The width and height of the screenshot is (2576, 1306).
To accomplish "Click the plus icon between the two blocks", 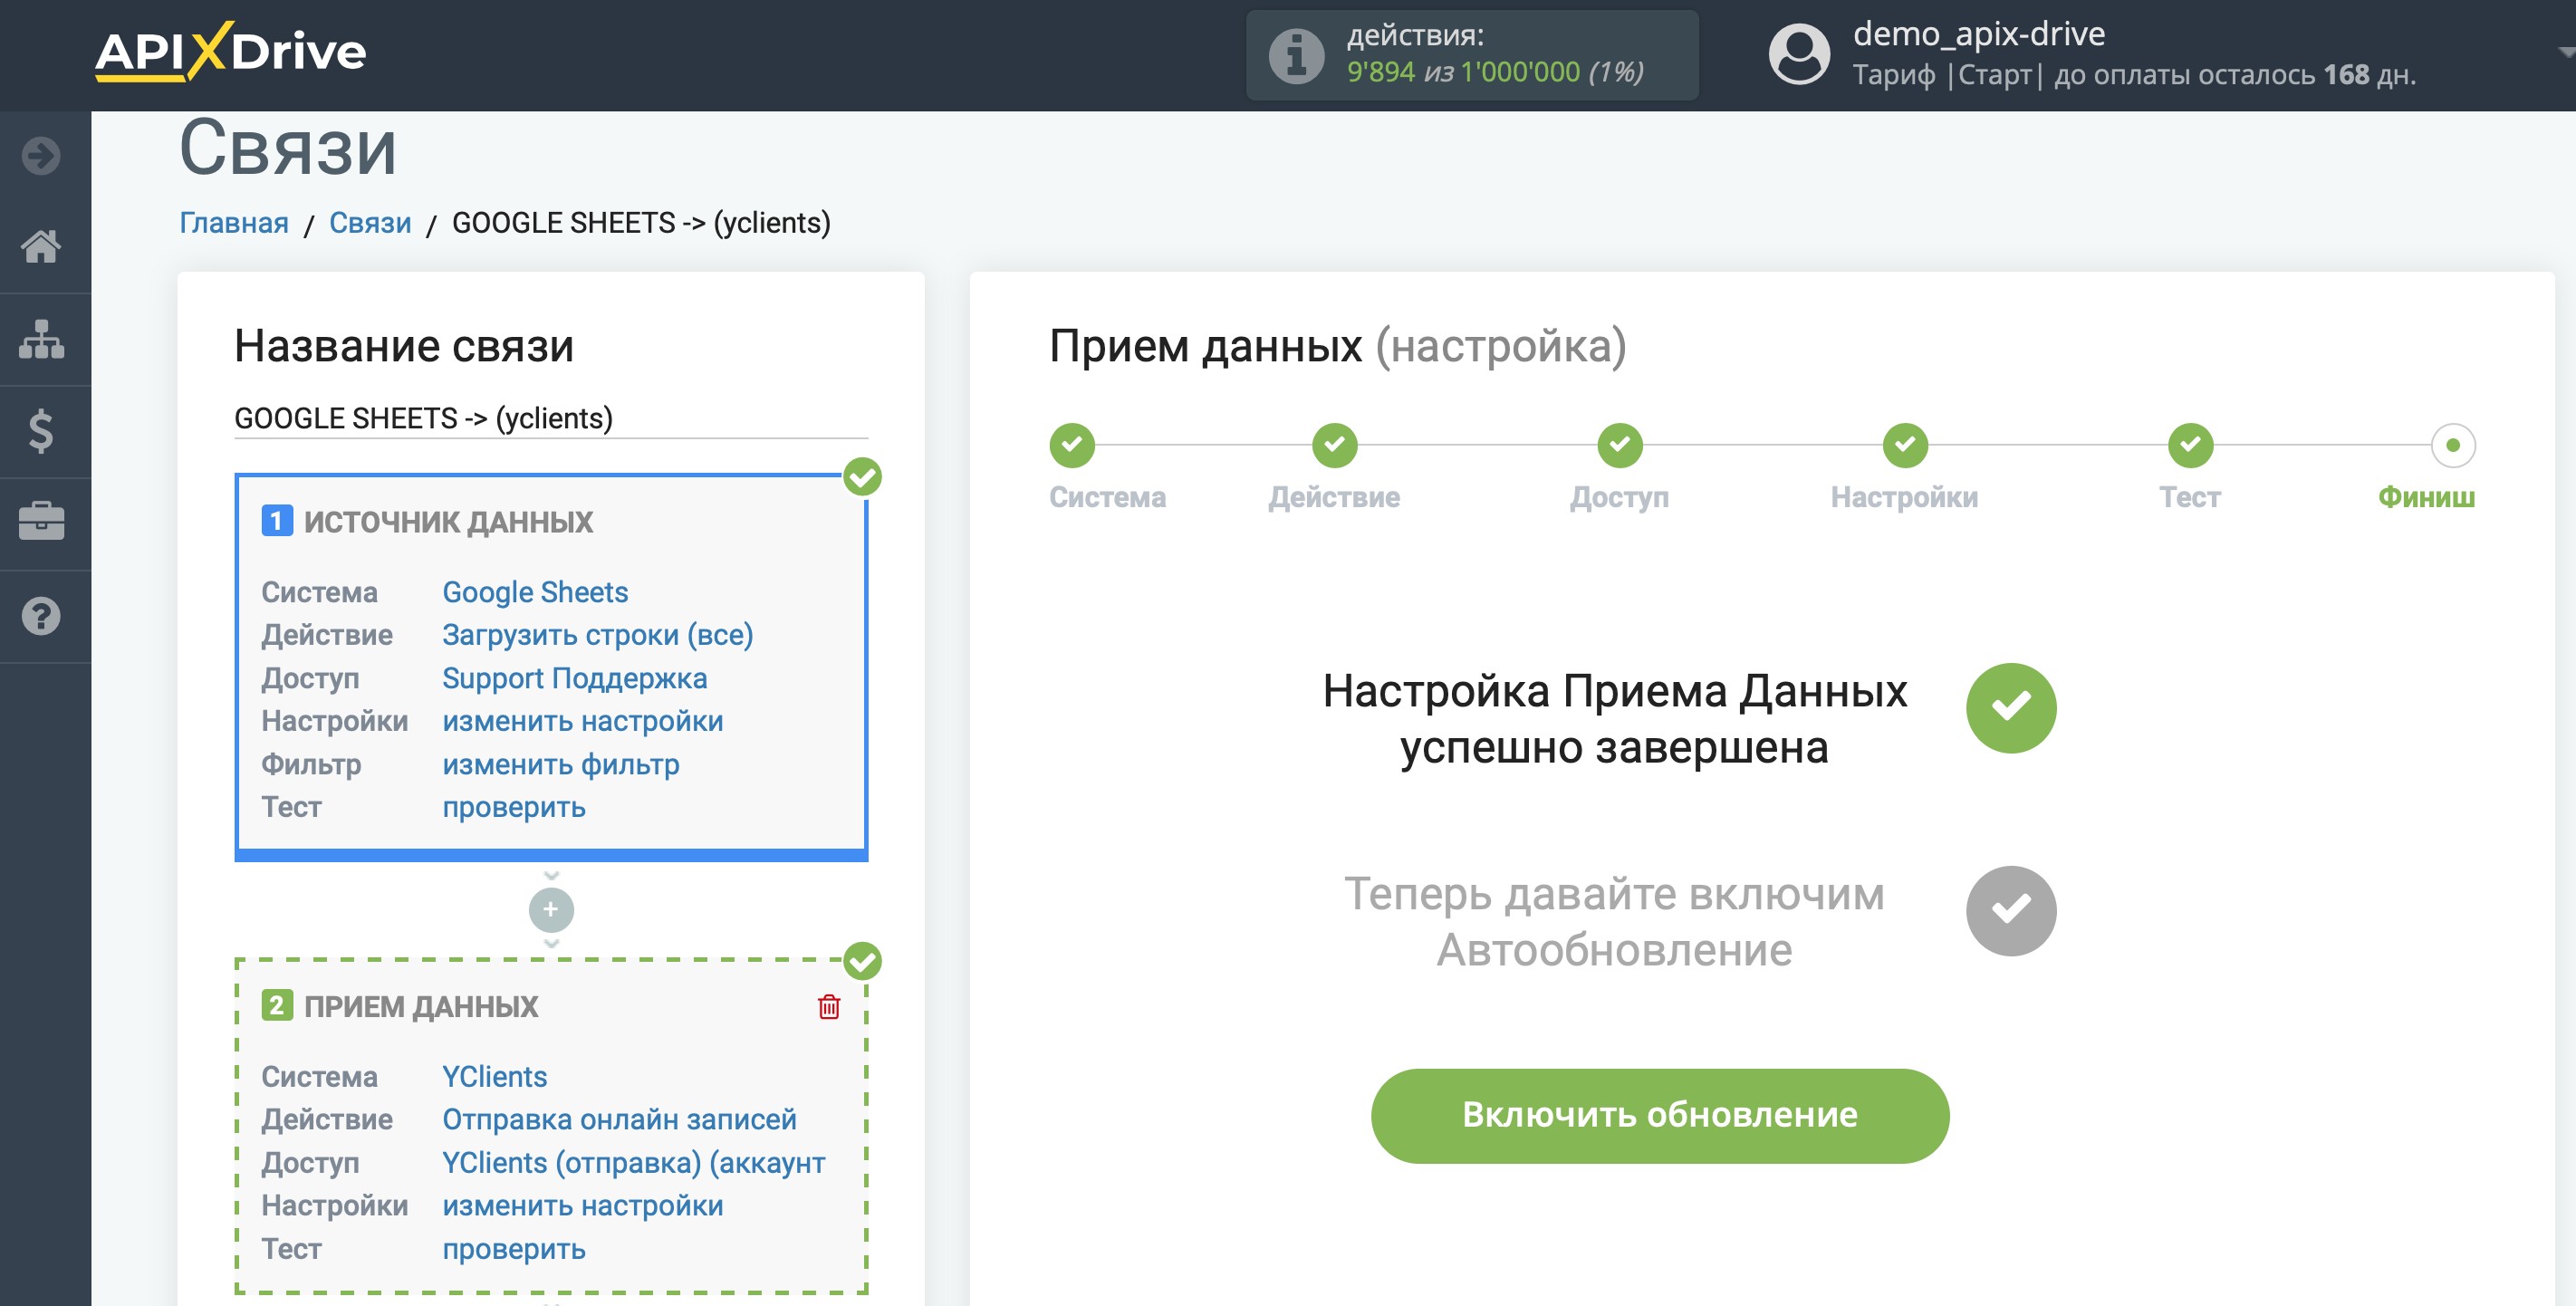I will click(x=550, y=910).
